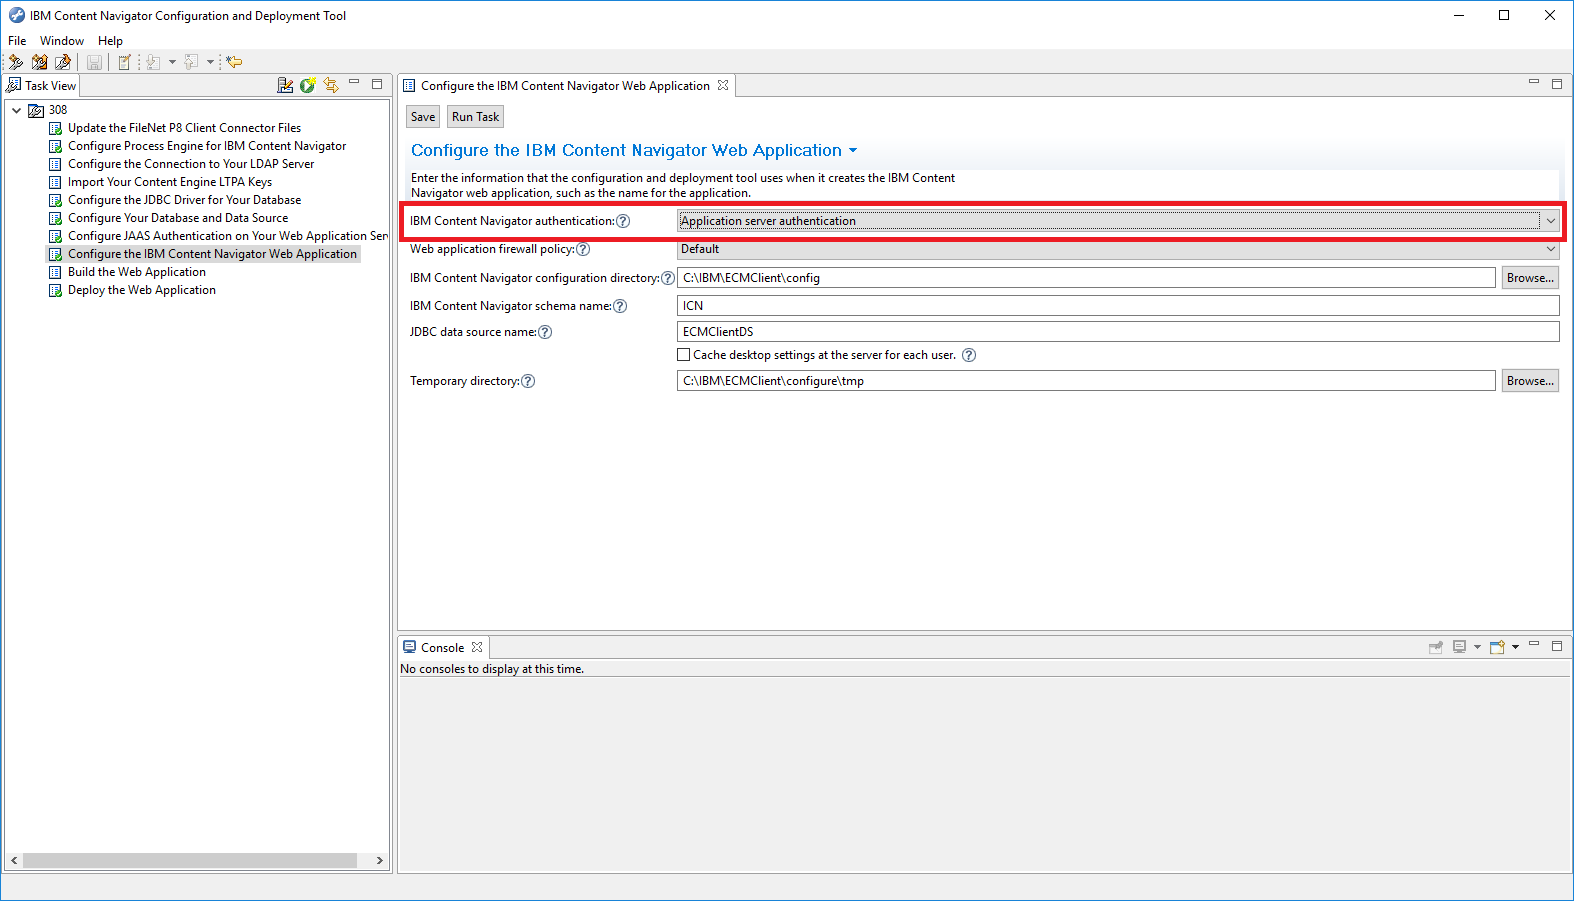Click help icon after cache desktop settings
1574x901 pixels.
pos(969,355)
